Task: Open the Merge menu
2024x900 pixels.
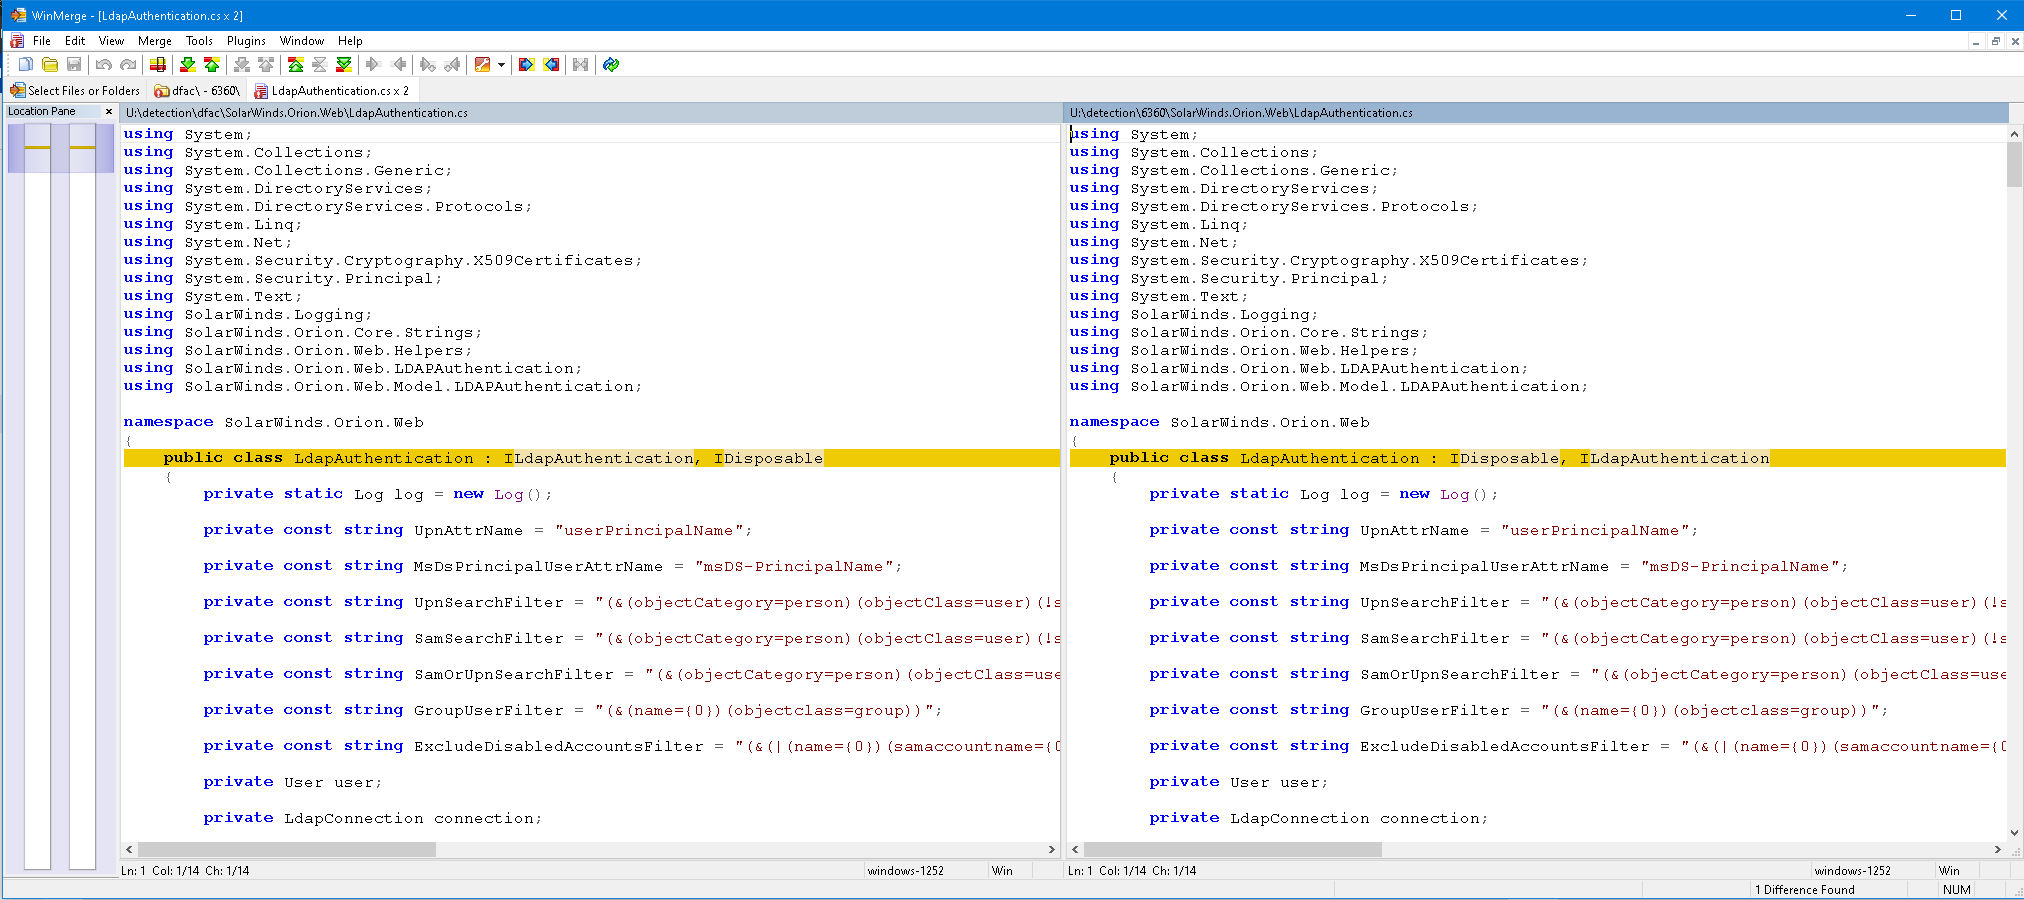Action: tap(154, 41)
